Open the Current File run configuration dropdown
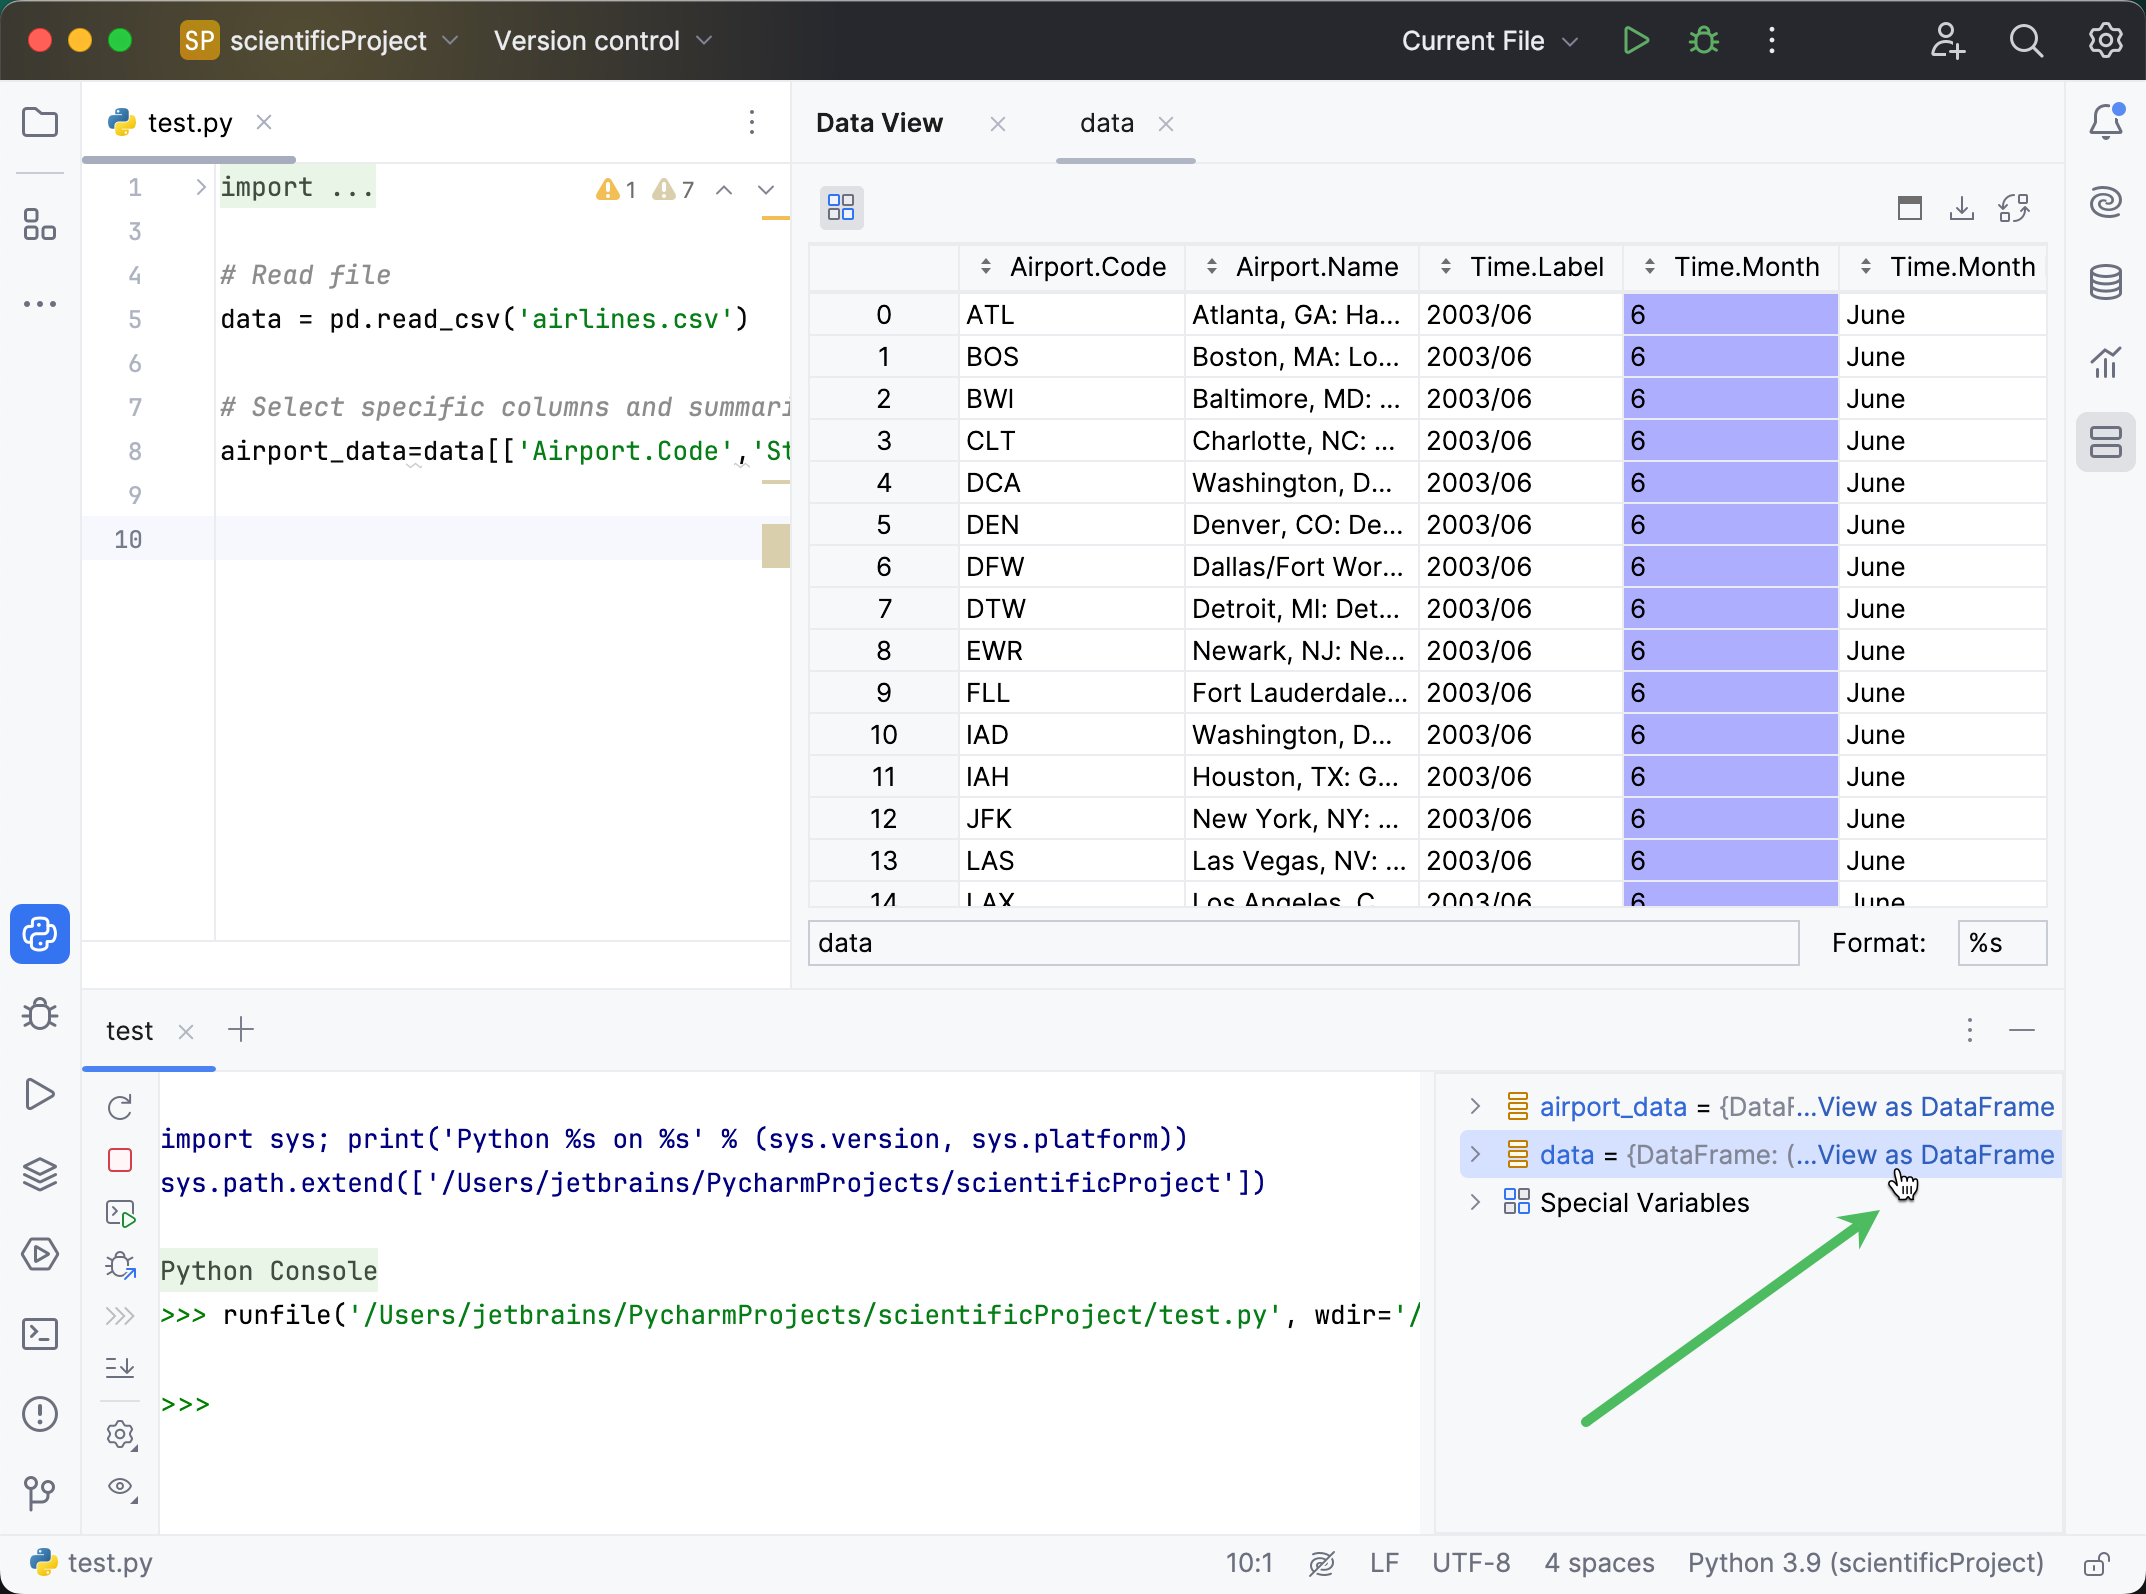 pyautogui.click(x=1489, y=41)
